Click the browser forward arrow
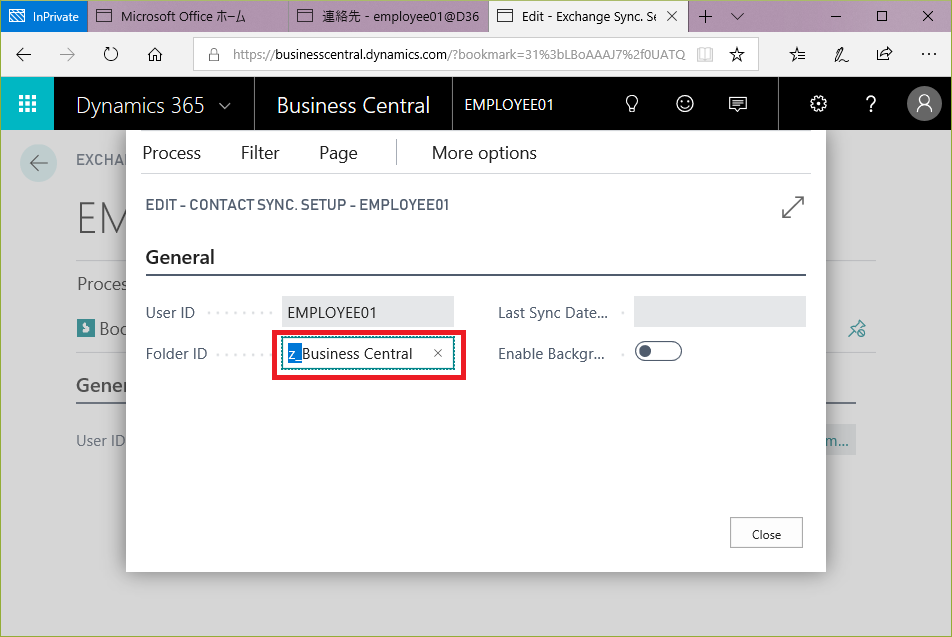952x637 pixels. point(67,55)
